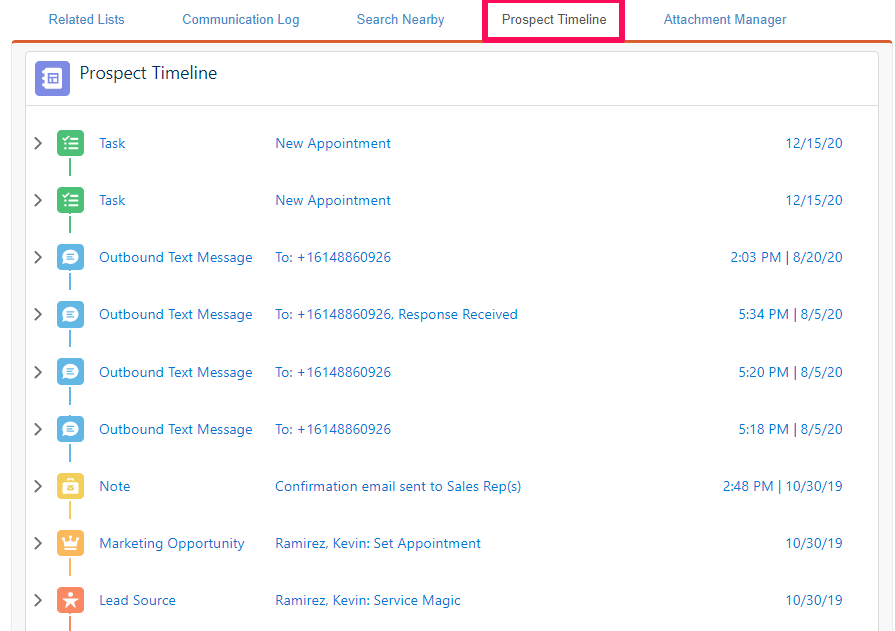This screenshot has height=631, width=895.
Task: Click the phone number in 5:20 PM row
Action: point(344,372)
